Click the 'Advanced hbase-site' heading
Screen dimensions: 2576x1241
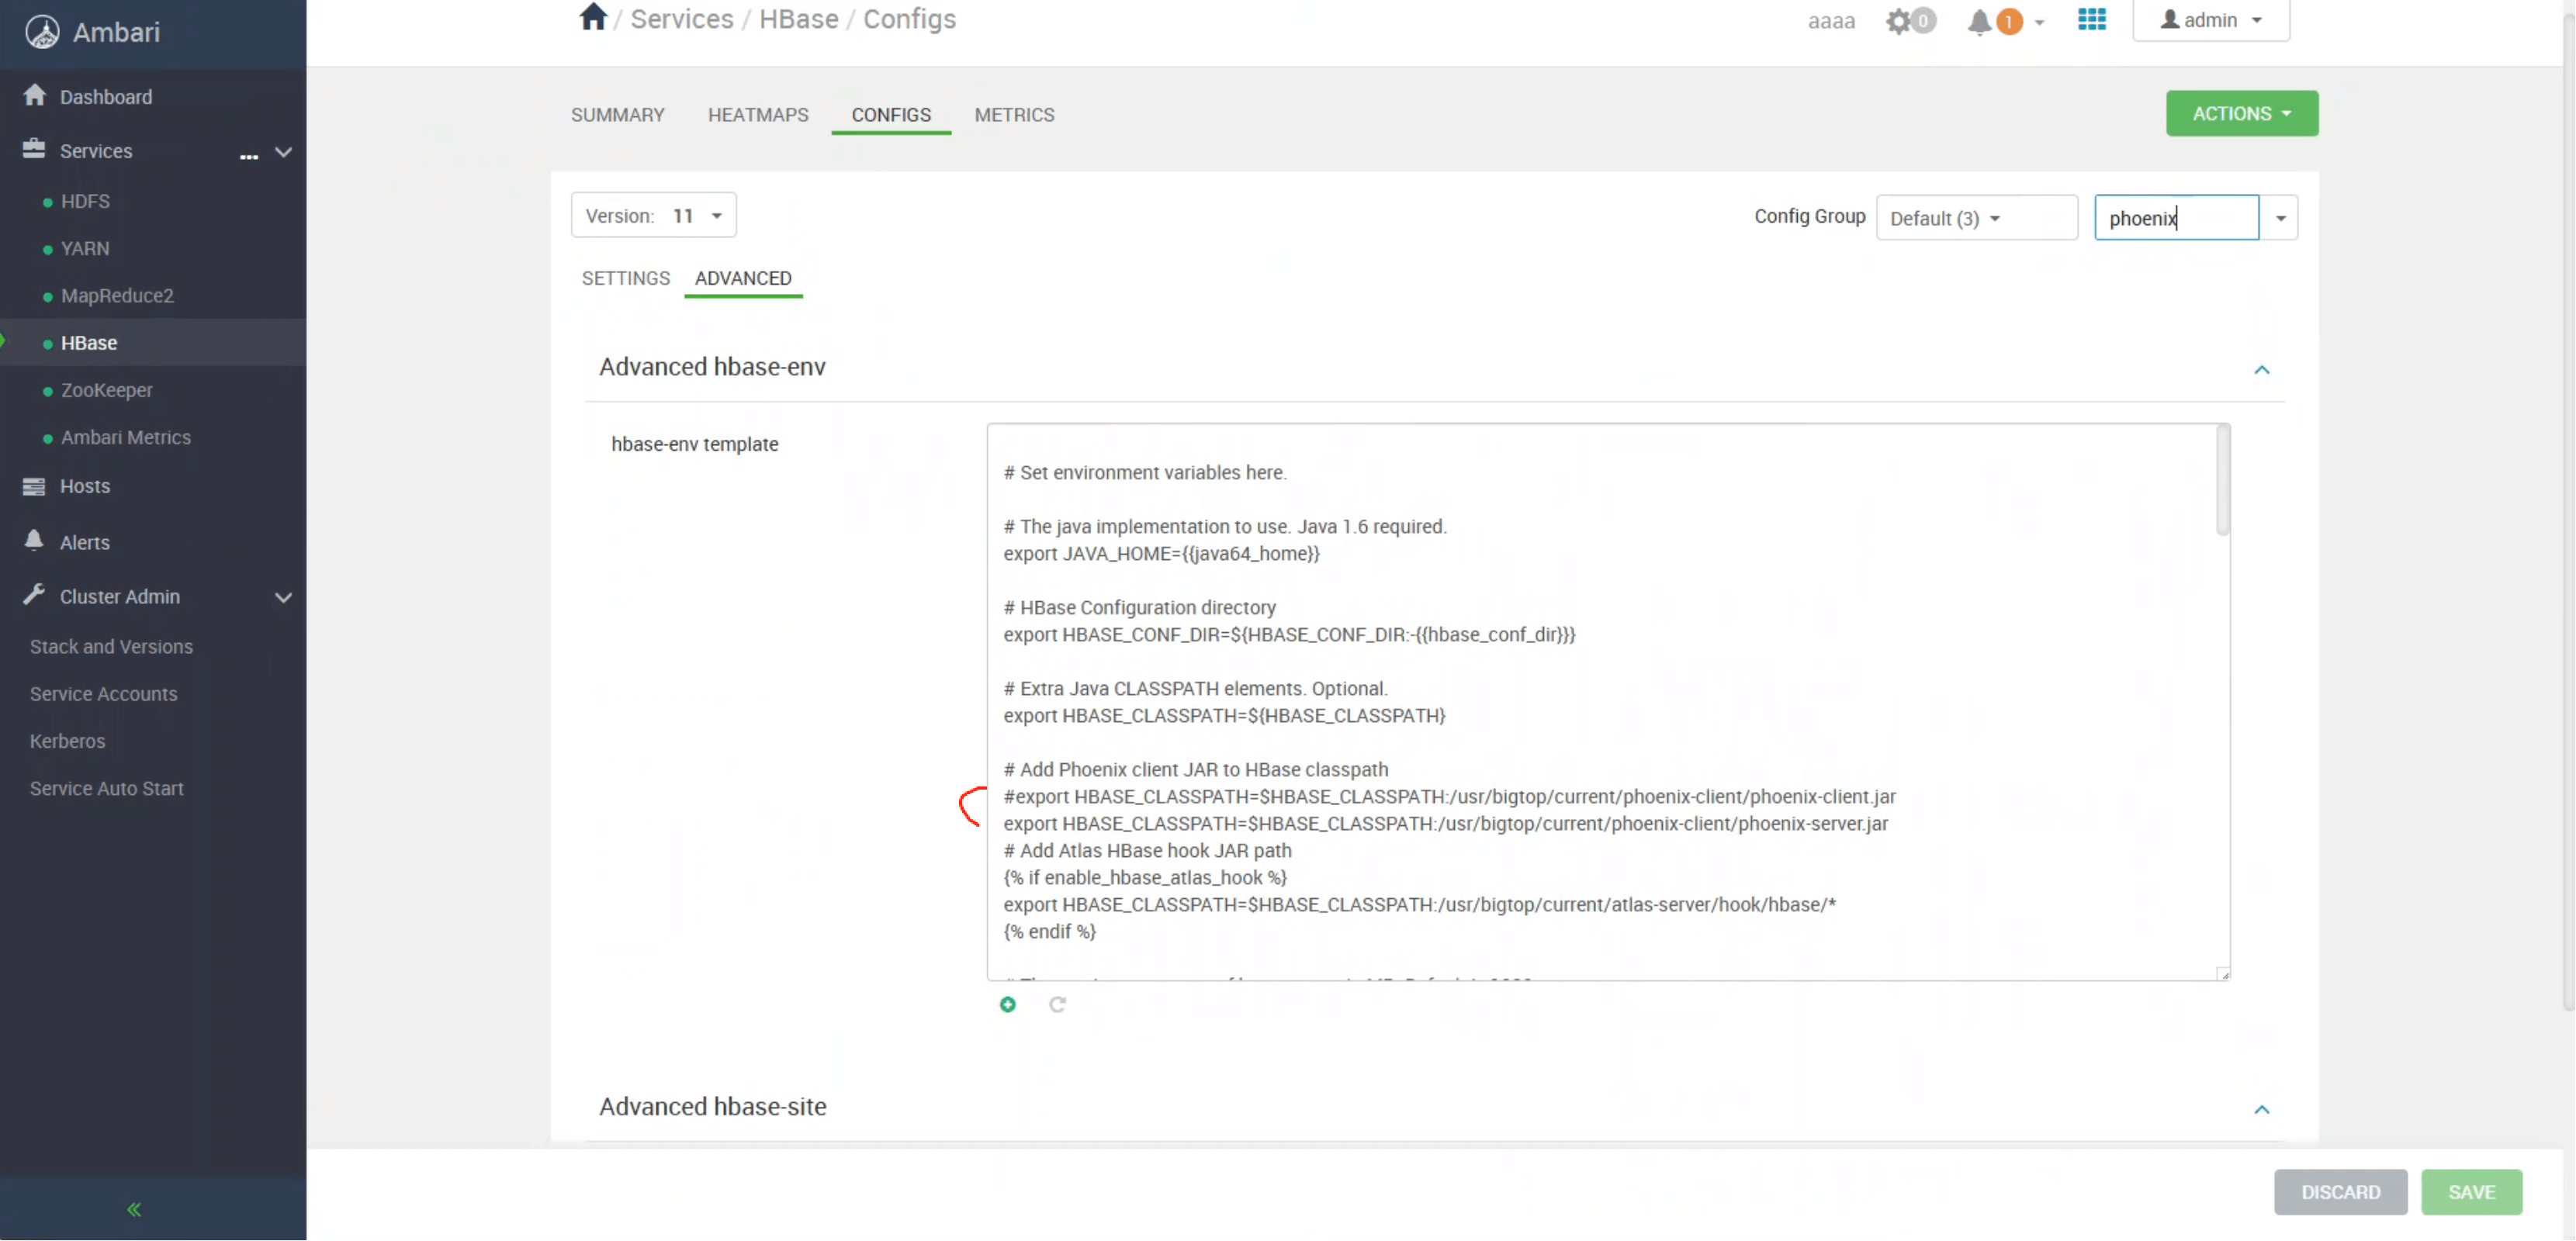(712, 1107)
